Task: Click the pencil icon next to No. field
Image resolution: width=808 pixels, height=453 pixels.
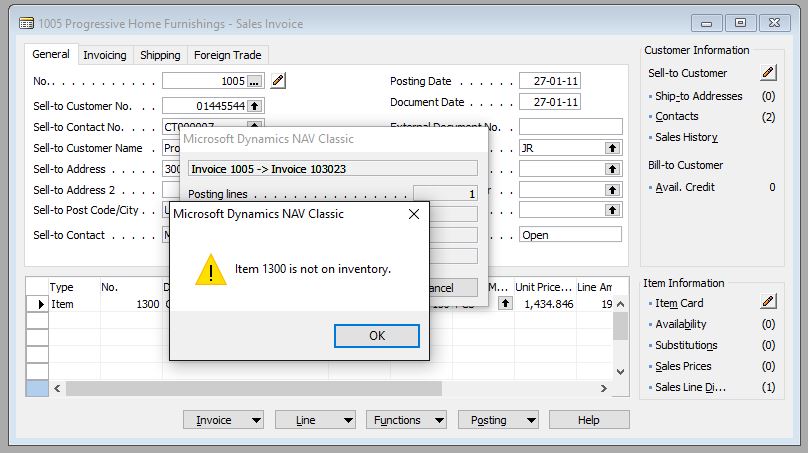Action: pyautogui.click(x=278, y=80)
